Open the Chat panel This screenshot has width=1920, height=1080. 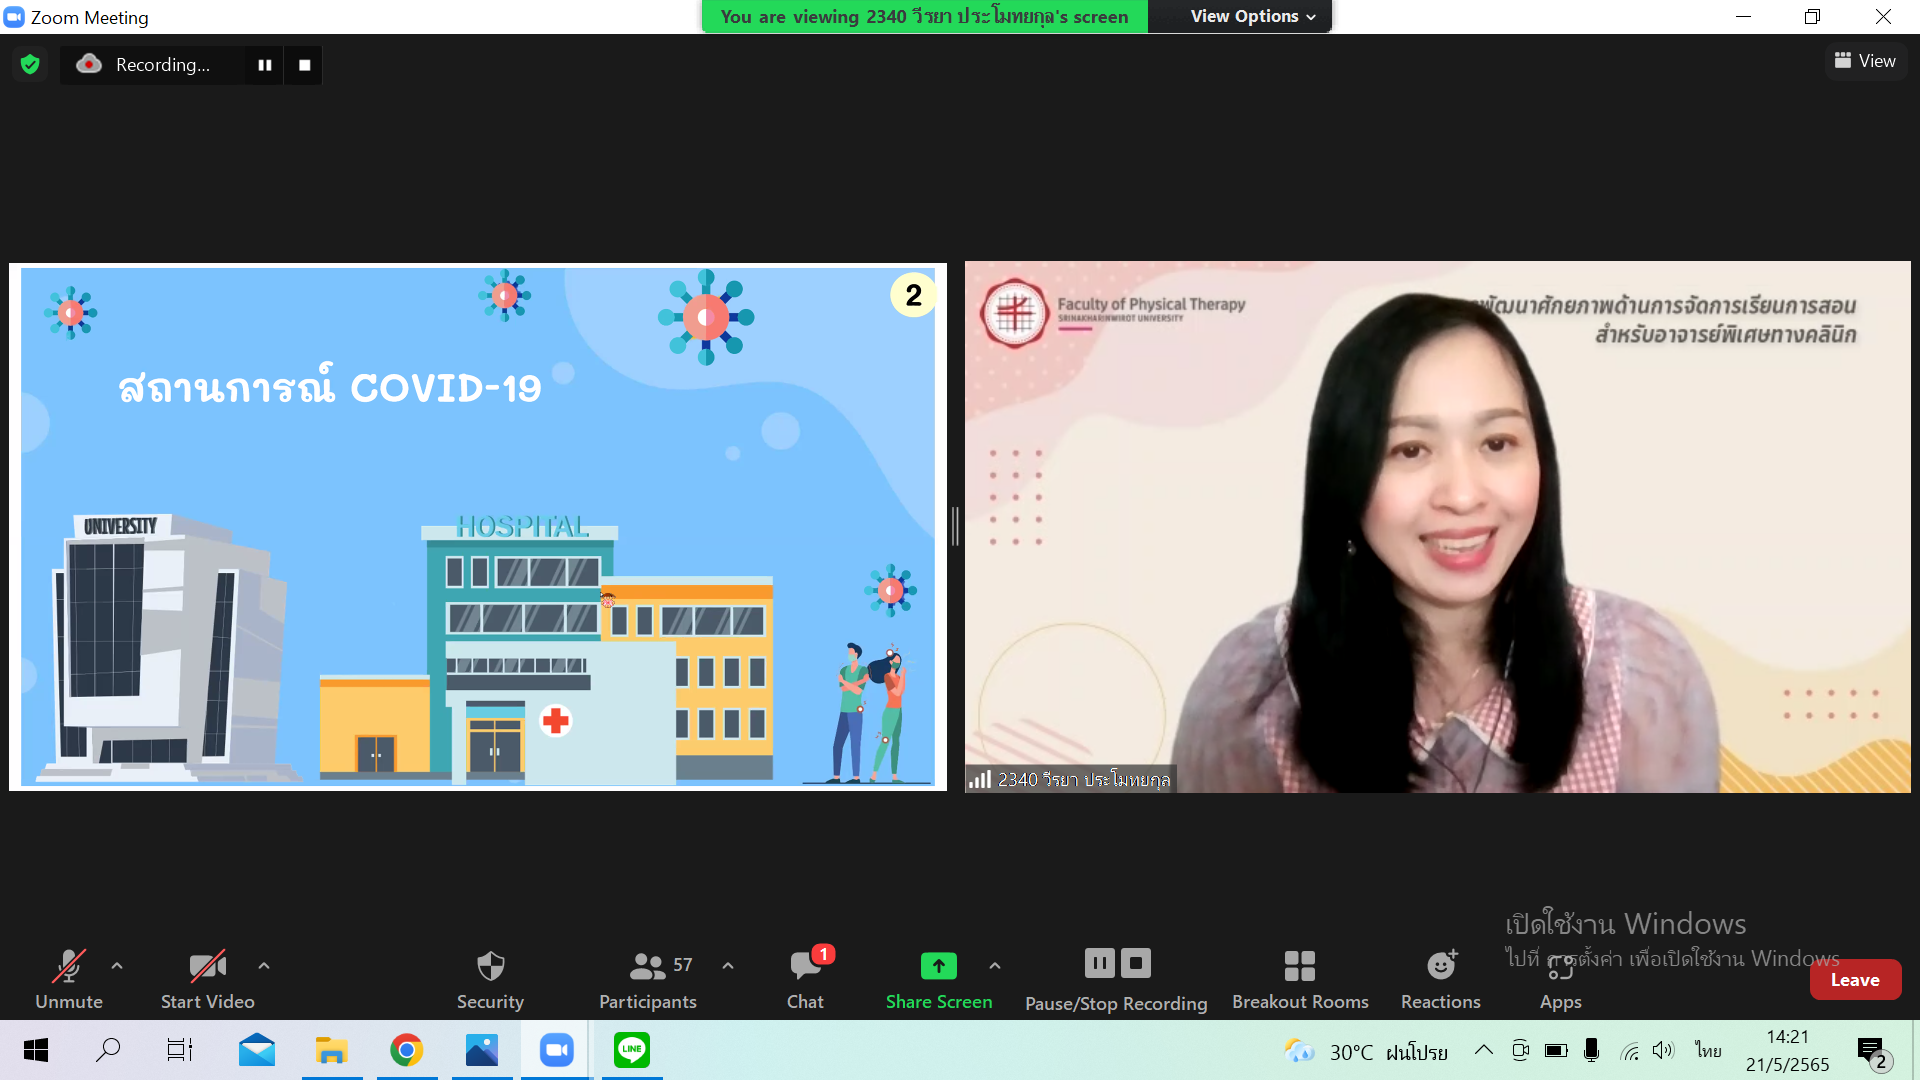pos(805,979)
